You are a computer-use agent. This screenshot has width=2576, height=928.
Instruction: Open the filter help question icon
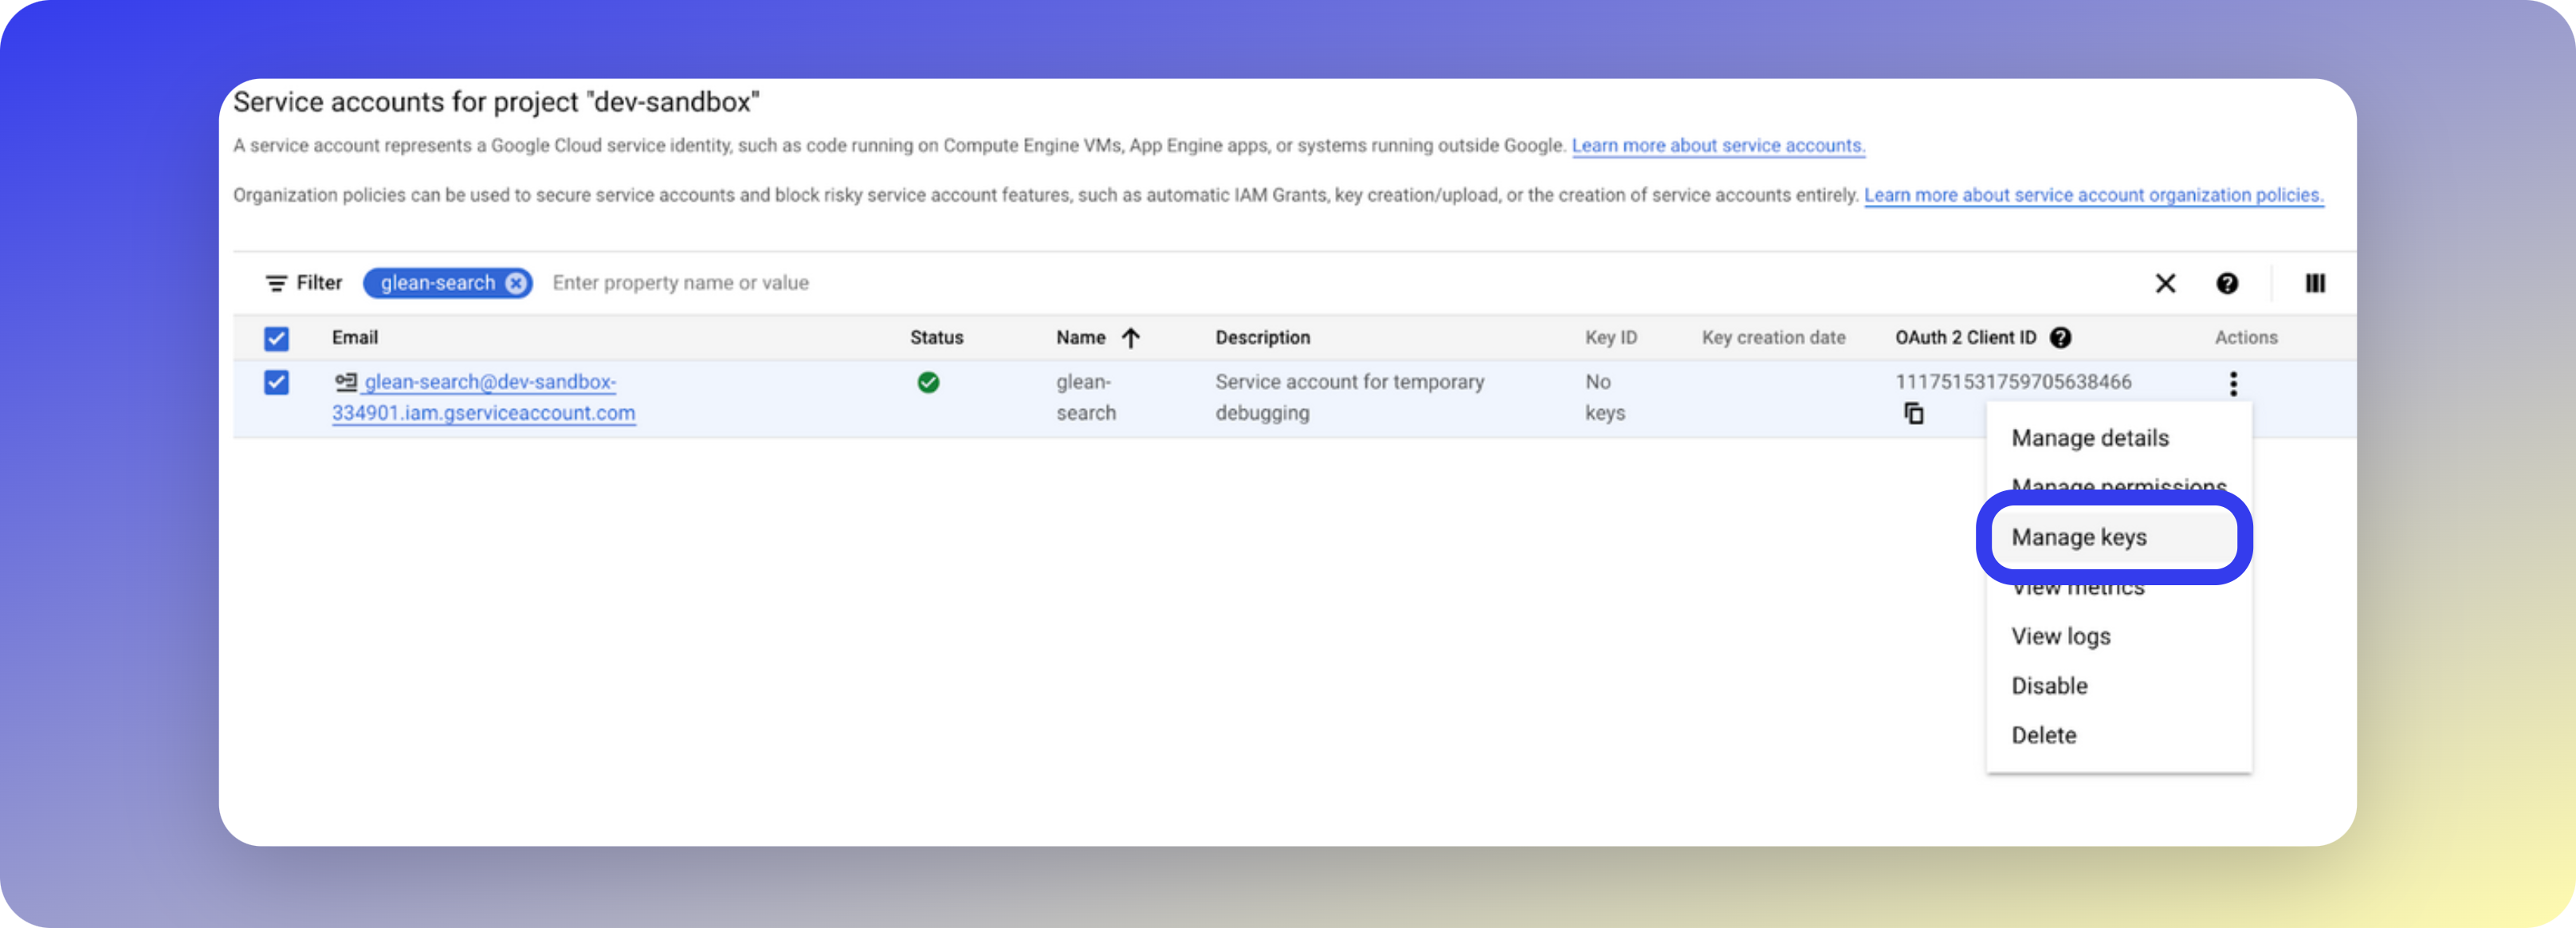pos(2227,283)
